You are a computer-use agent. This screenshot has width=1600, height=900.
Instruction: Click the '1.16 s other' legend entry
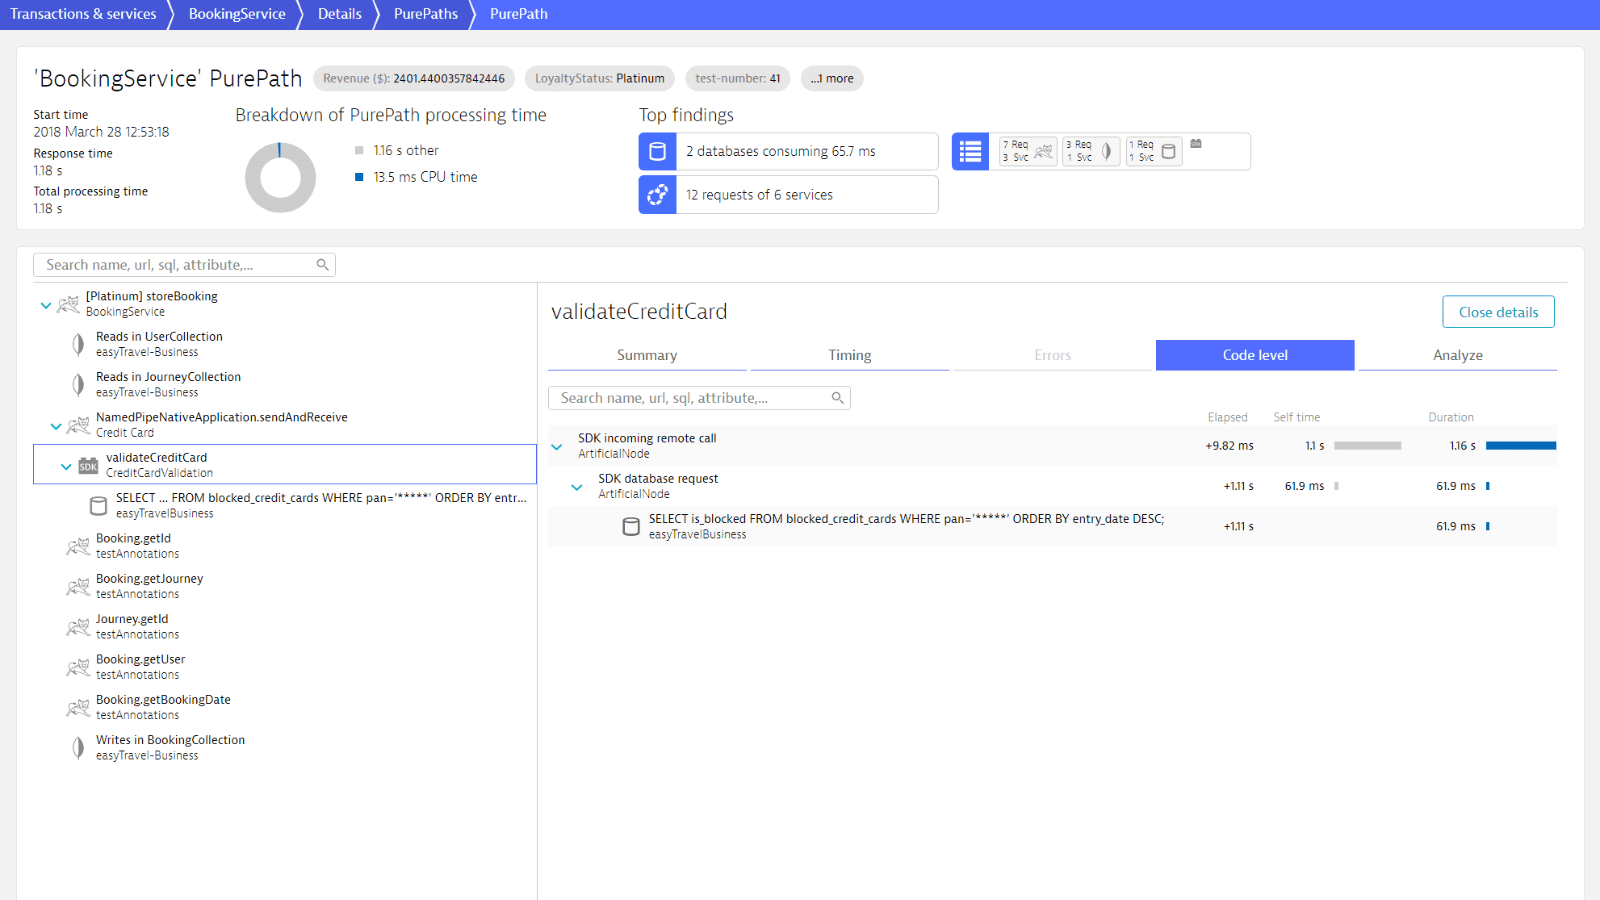(x=397, y=151)
